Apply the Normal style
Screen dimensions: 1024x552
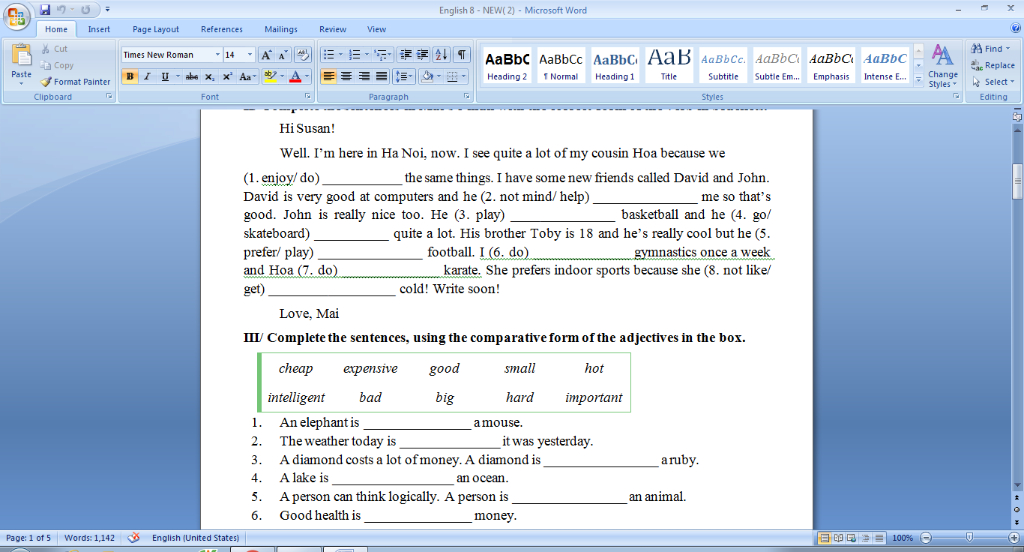[560, 65]
